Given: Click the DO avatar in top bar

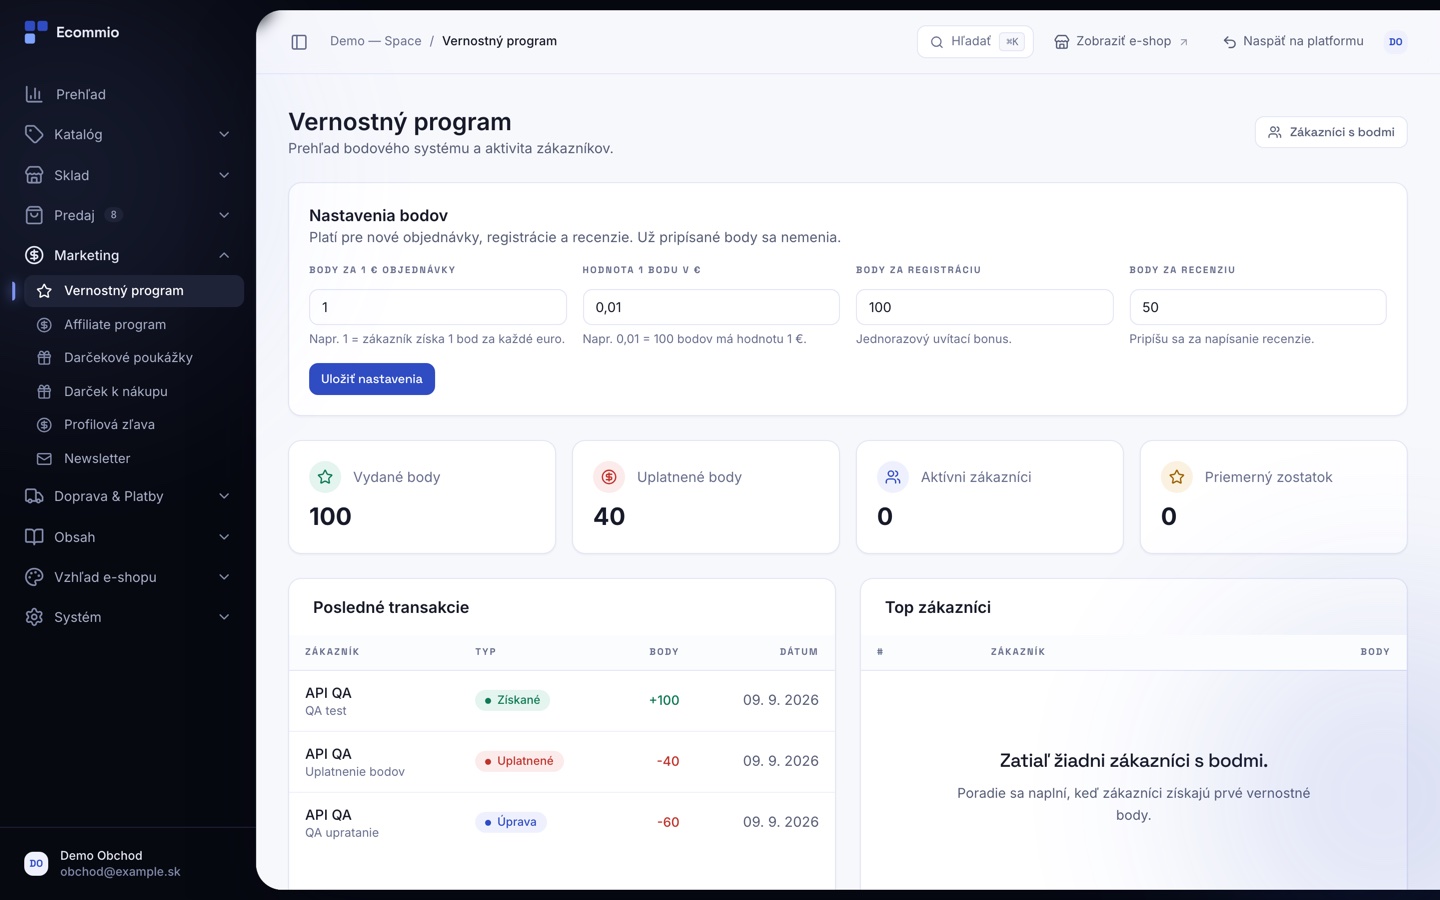Looking at the screenshot, I should pyautogui.click(x=1395, y=42).
